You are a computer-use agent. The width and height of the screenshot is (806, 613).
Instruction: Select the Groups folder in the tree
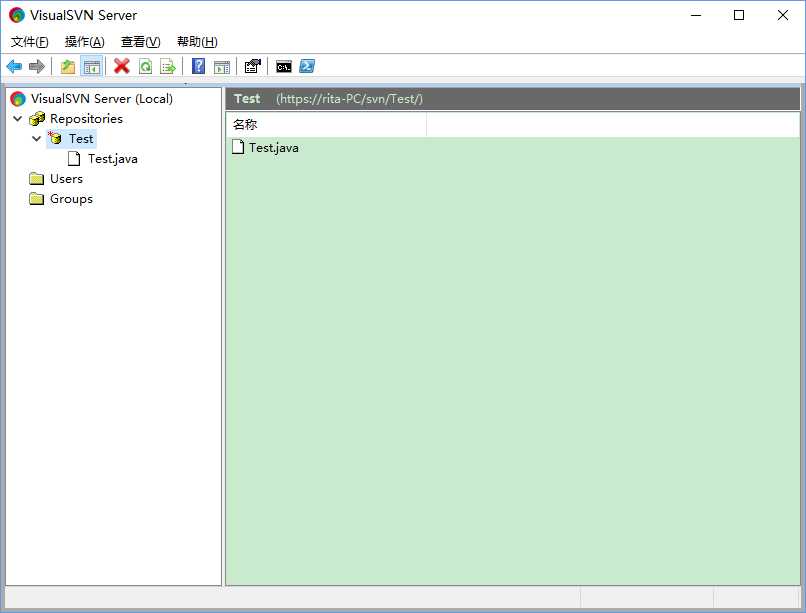pyautogui.click(x=71, y=199)
